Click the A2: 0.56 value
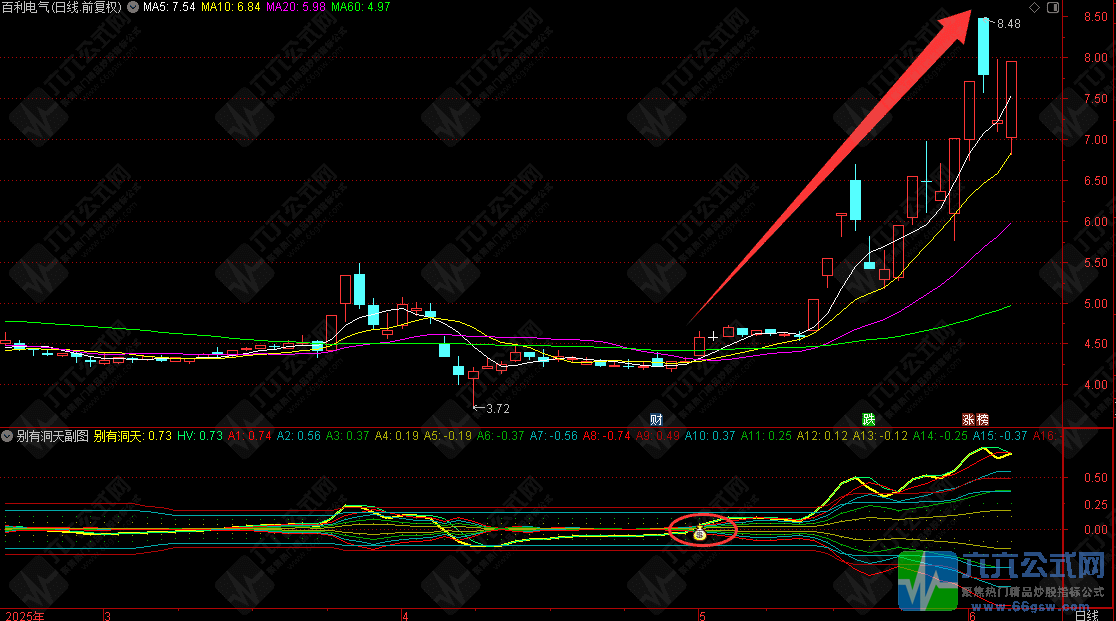The image size is (1116, 621). pyautogui.click(x=298, y=436)
